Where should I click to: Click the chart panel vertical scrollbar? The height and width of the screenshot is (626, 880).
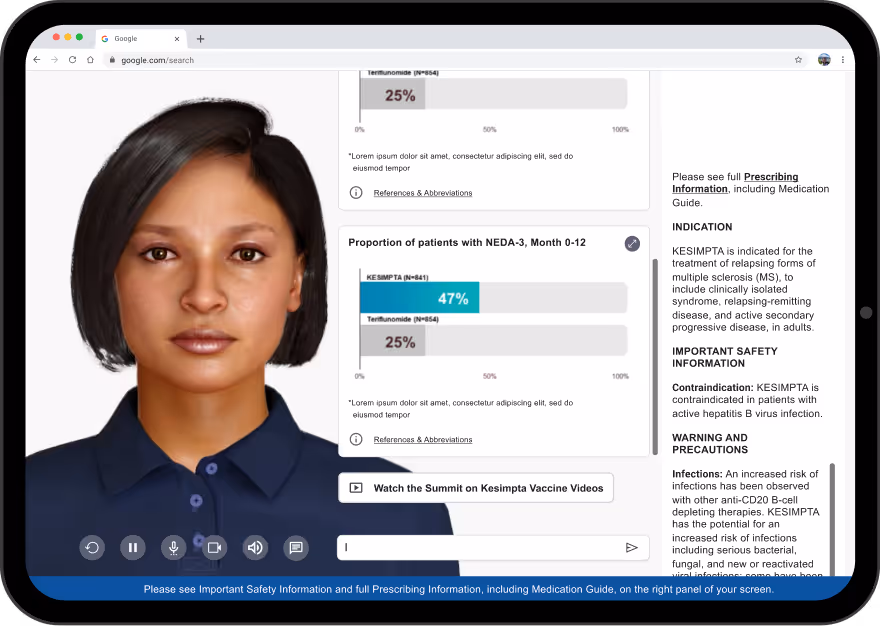pyautogui.click(x=654, y=357)
